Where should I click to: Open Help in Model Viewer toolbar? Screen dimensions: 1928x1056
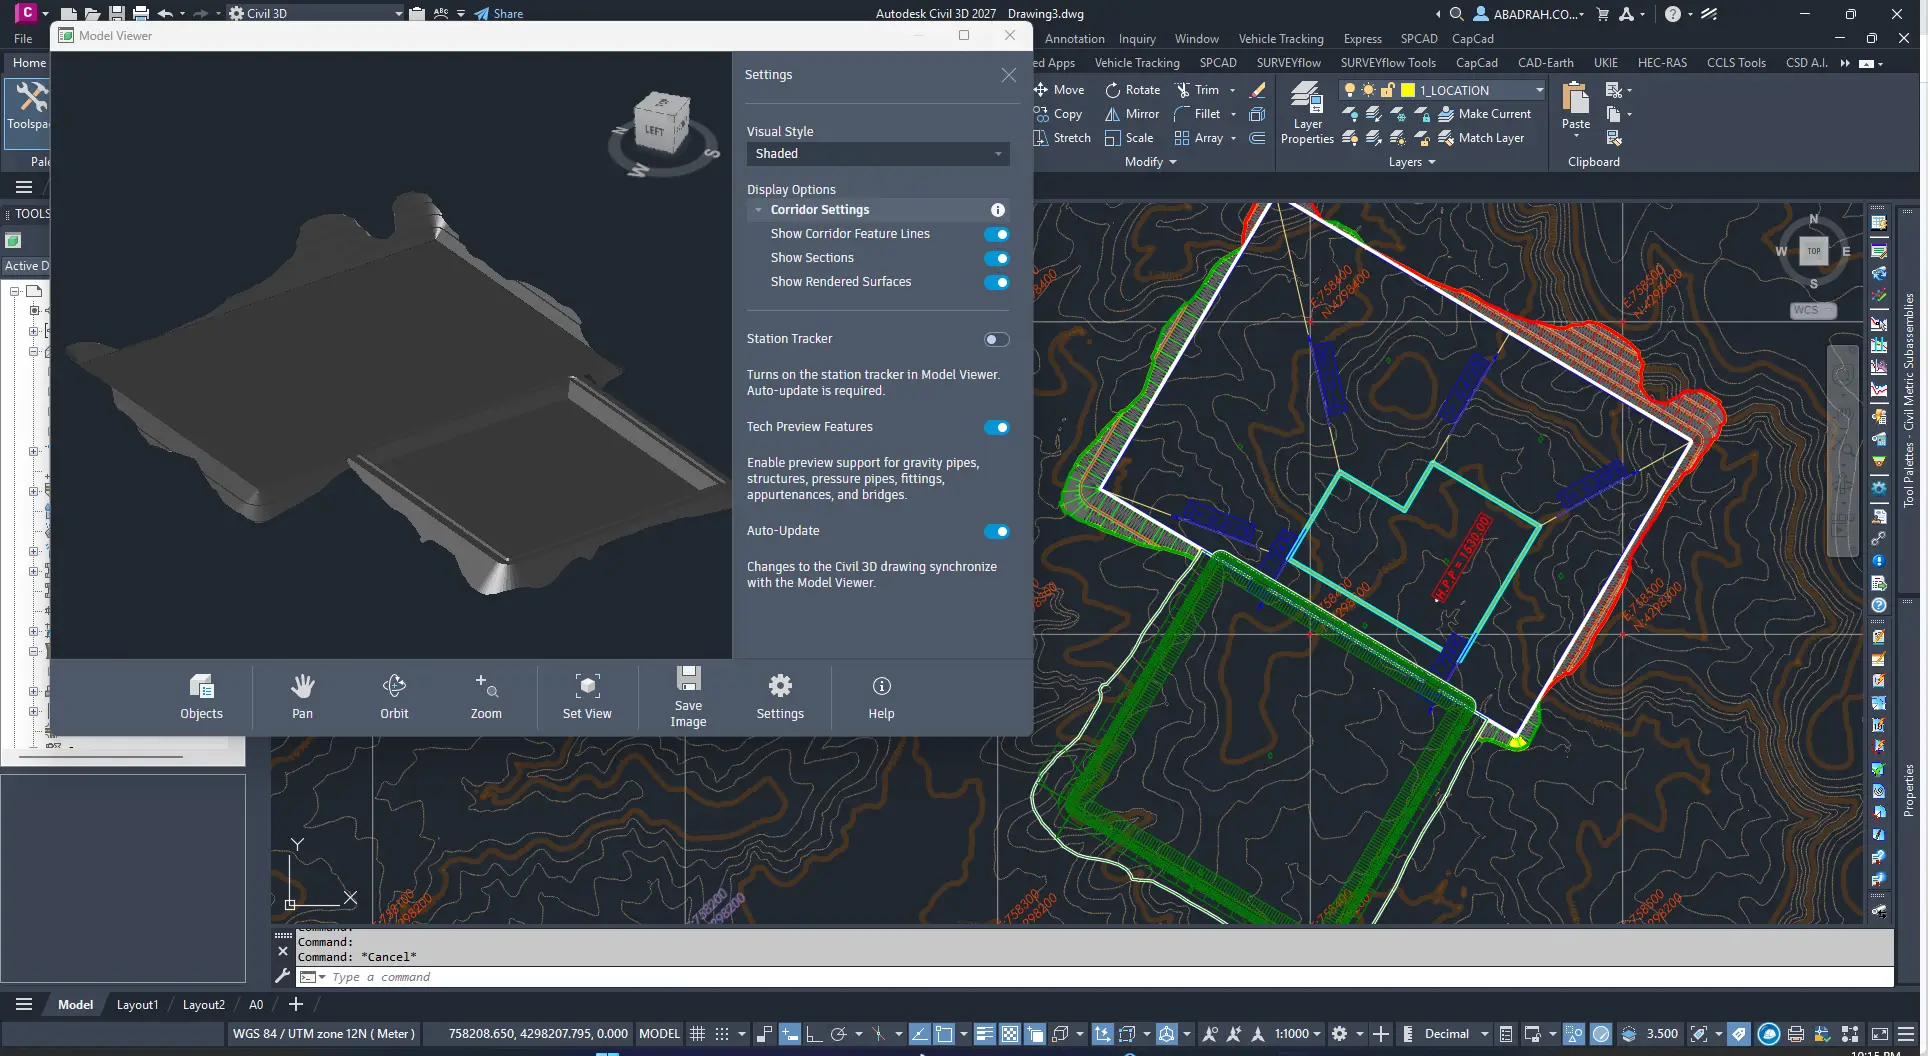(x=881, y=696)
